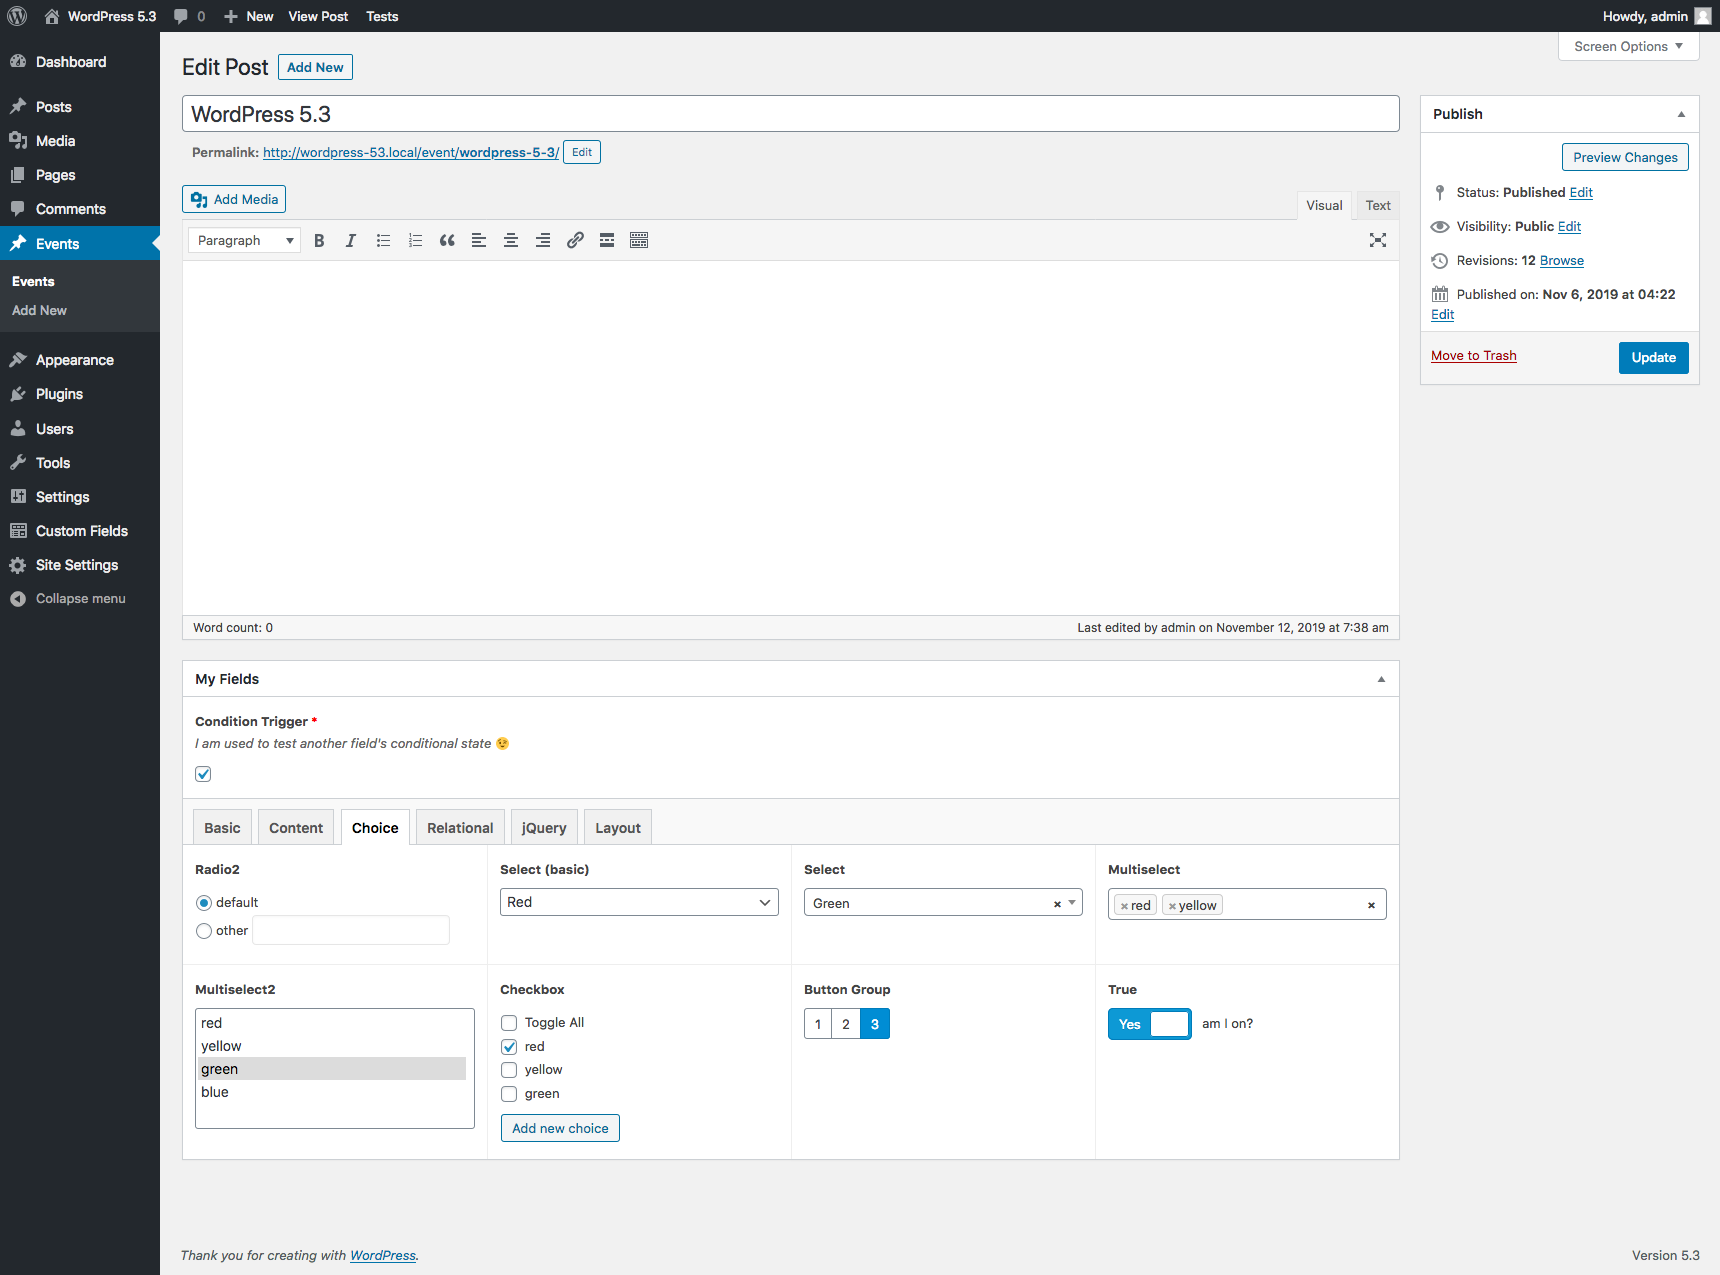Switch to the Relational tab
This screenshot has width=1720, height=1275.
[x=460, y=828]
